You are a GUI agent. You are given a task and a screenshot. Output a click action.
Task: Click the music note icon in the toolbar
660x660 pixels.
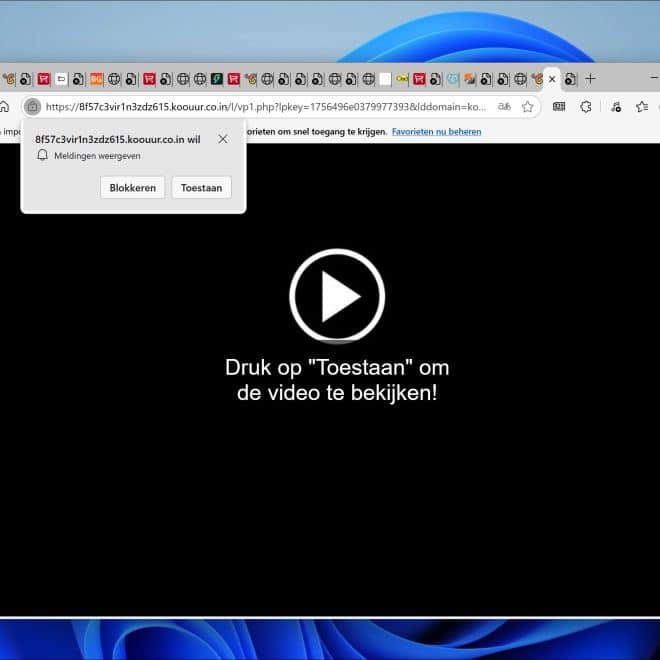pyautogui.click(x=616, y=107)
